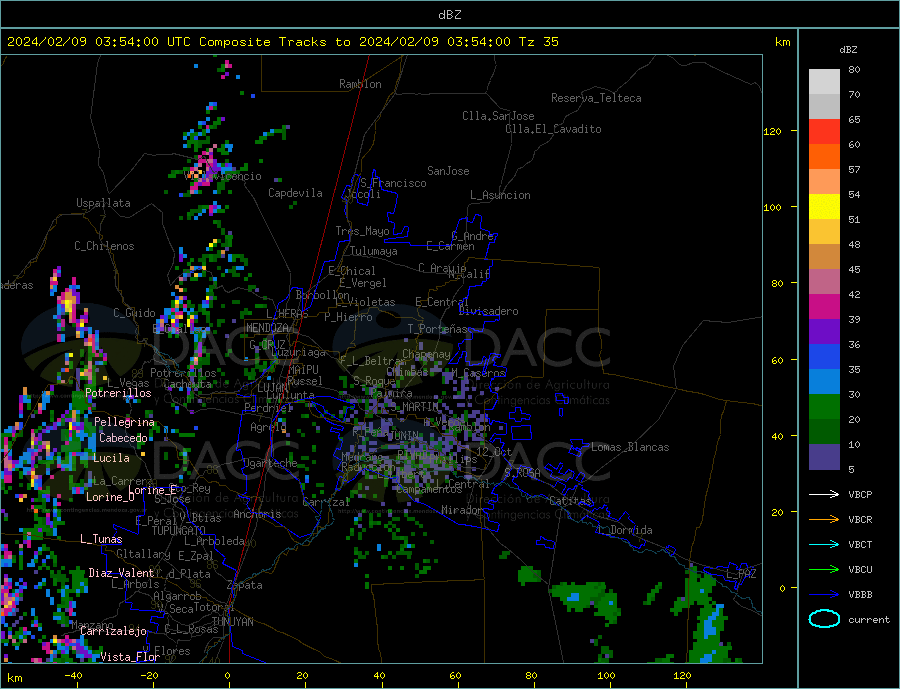Viewport: 900px width, 689px height.
Task: Click the cyan VBCT arrow in legend
Action: [824, 544]
